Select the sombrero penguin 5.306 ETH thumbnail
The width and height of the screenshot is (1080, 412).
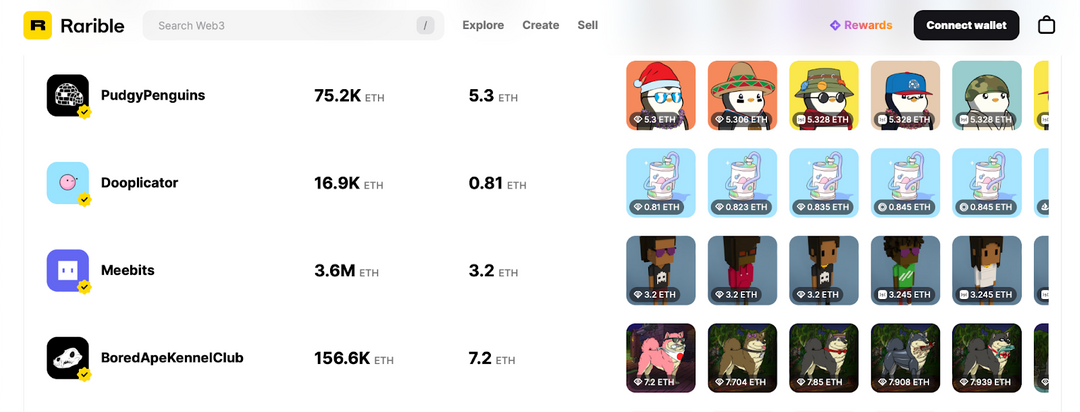742,95
